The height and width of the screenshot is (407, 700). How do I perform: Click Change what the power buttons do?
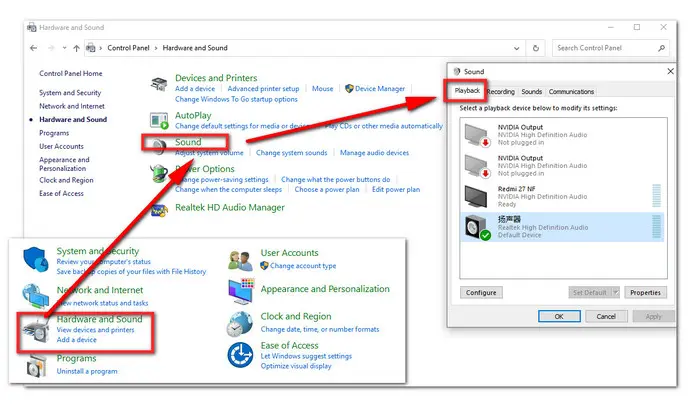click(335, 179)
